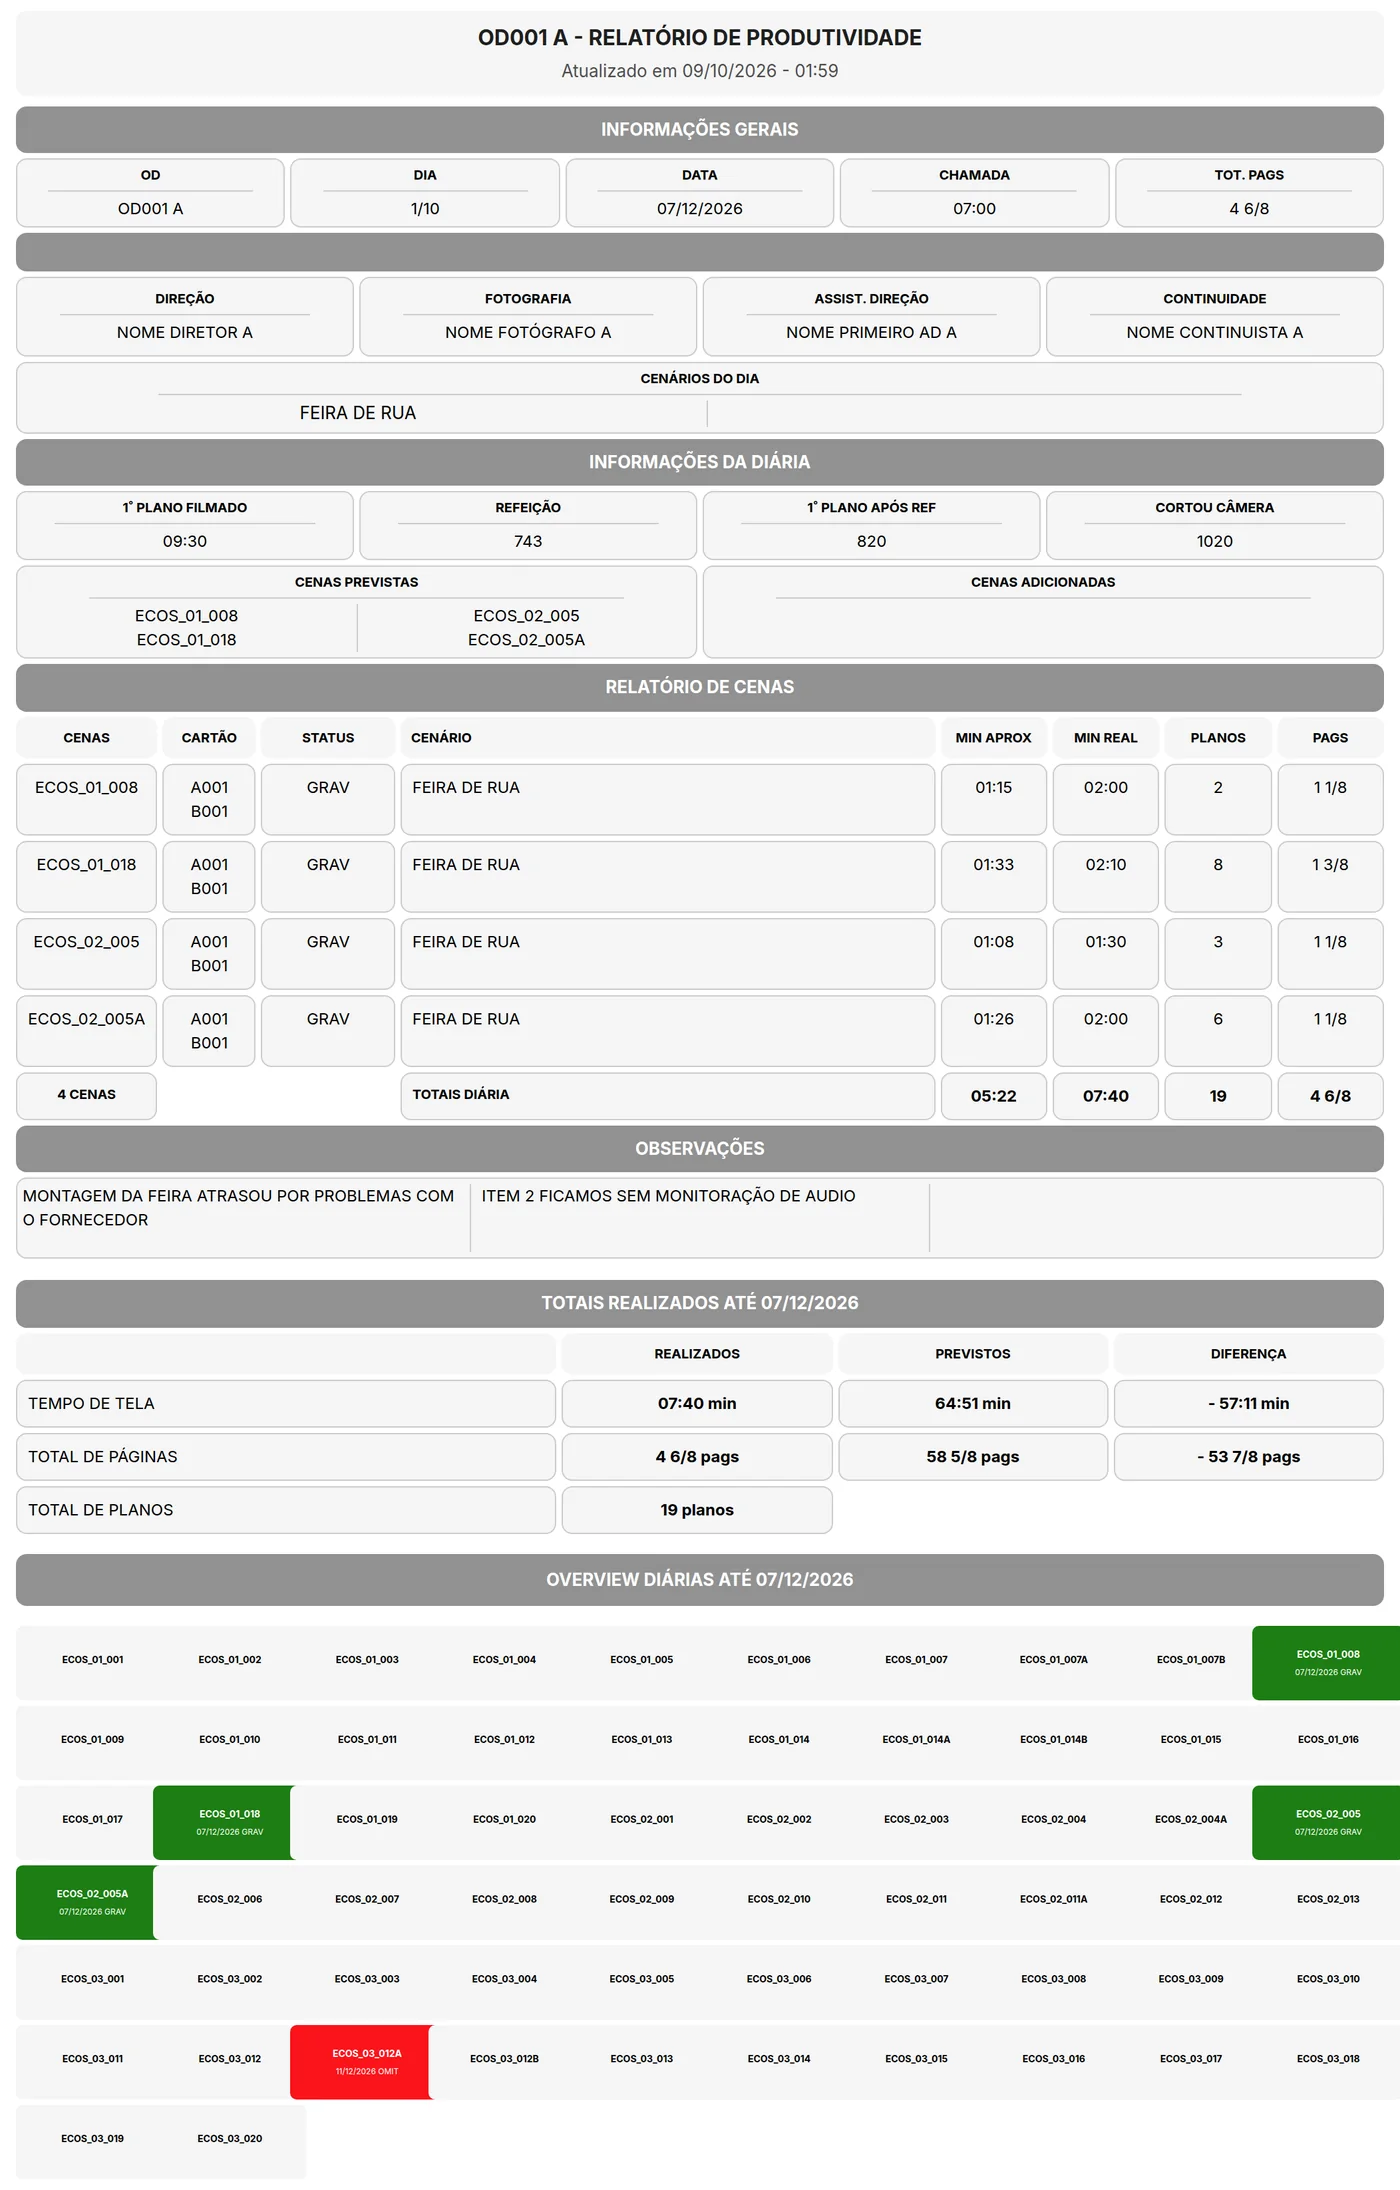Click the green ECOS_02_005 overview tile
This screenshot has width=1400, height=2190.
(x=1326, y=1822)
